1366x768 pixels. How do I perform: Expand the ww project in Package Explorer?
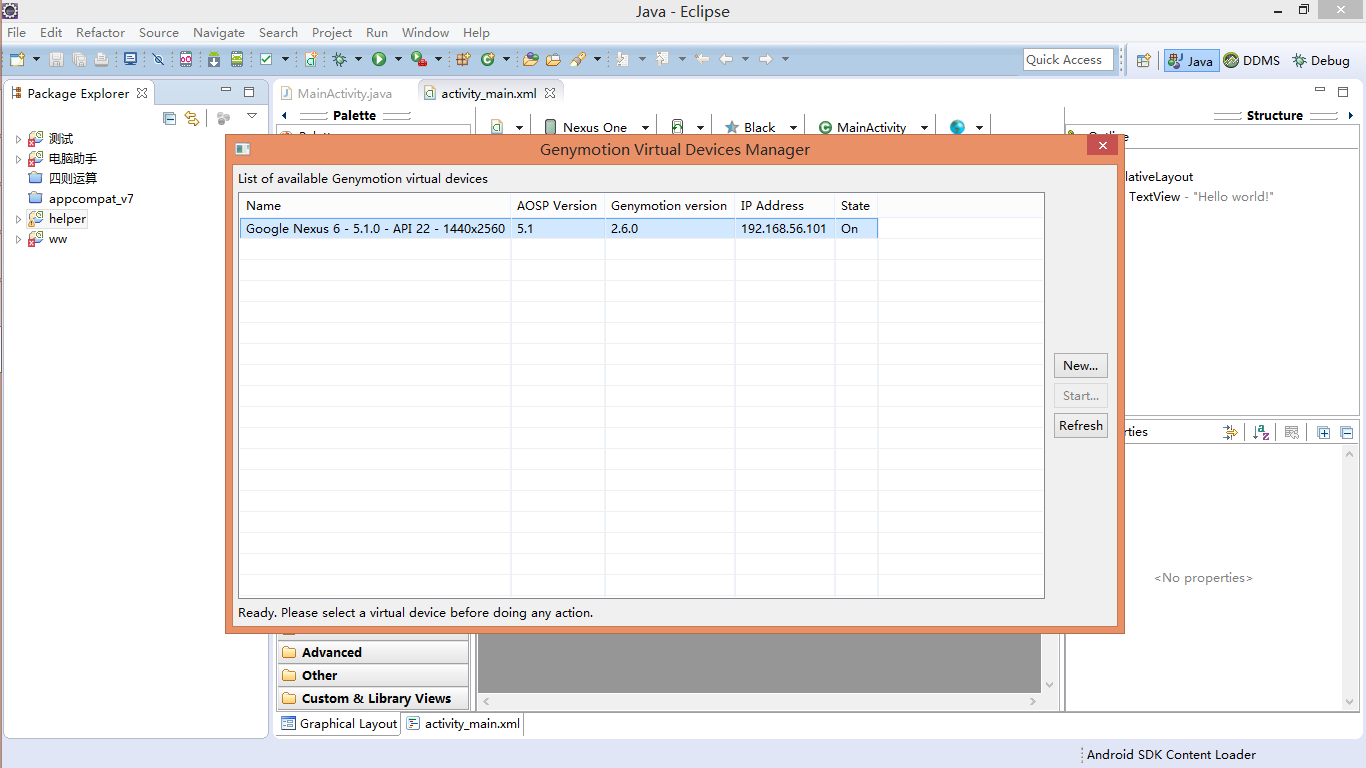pyautogui.click(x=18, y=239)
